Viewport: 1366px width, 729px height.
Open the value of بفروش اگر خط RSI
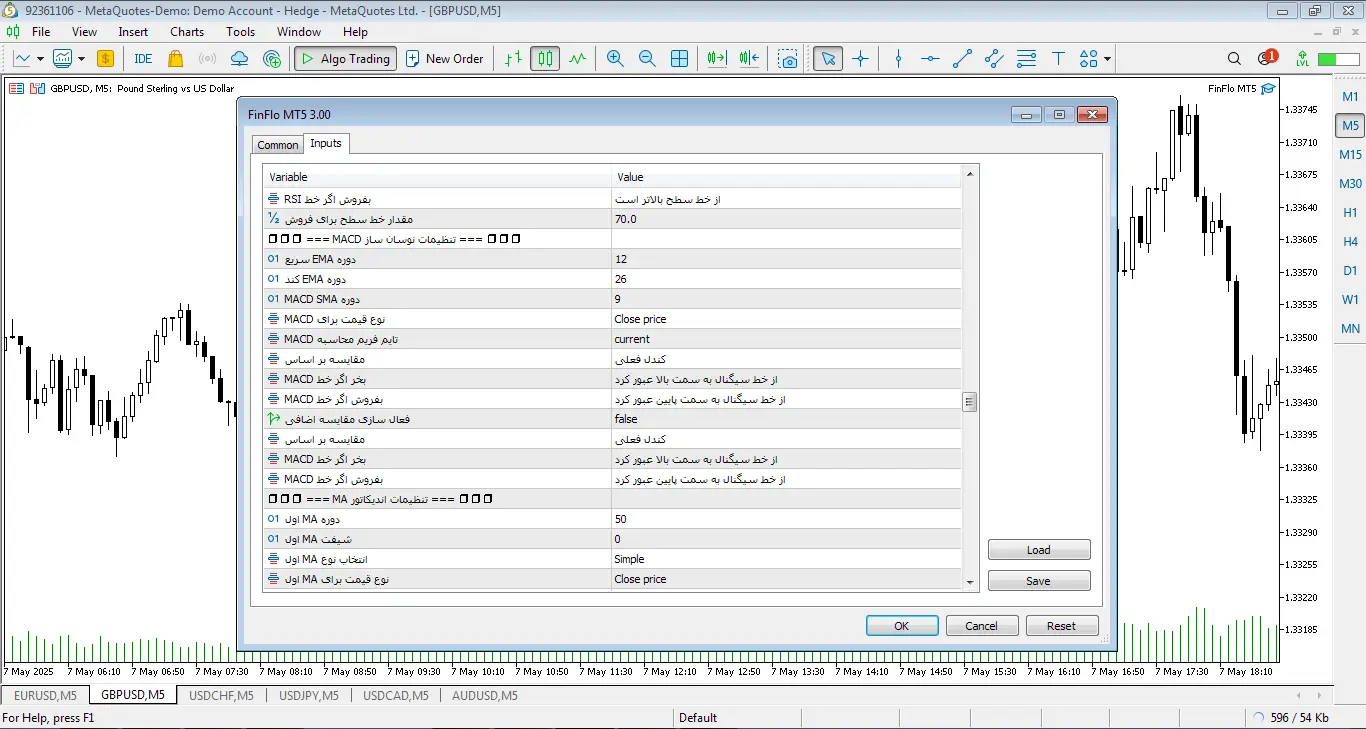click(786, 199)
